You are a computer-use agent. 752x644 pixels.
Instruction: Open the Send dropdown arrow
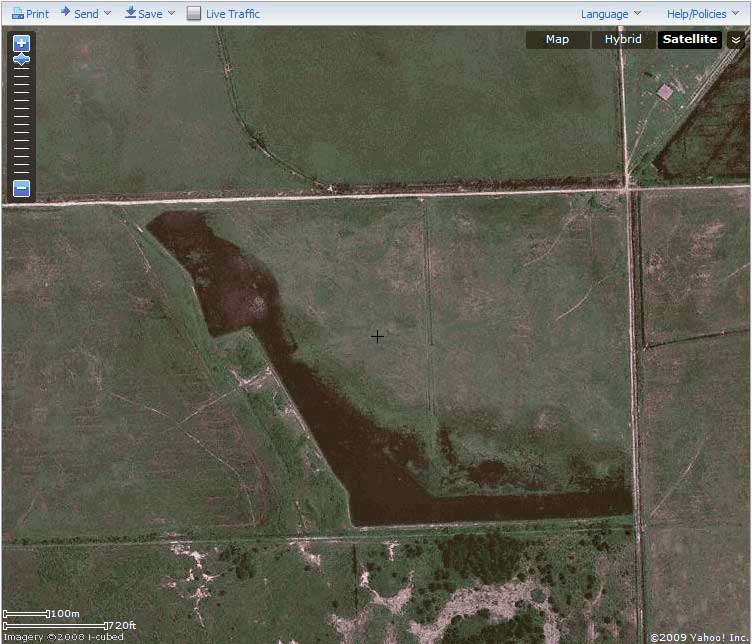[x=107, y=13]
